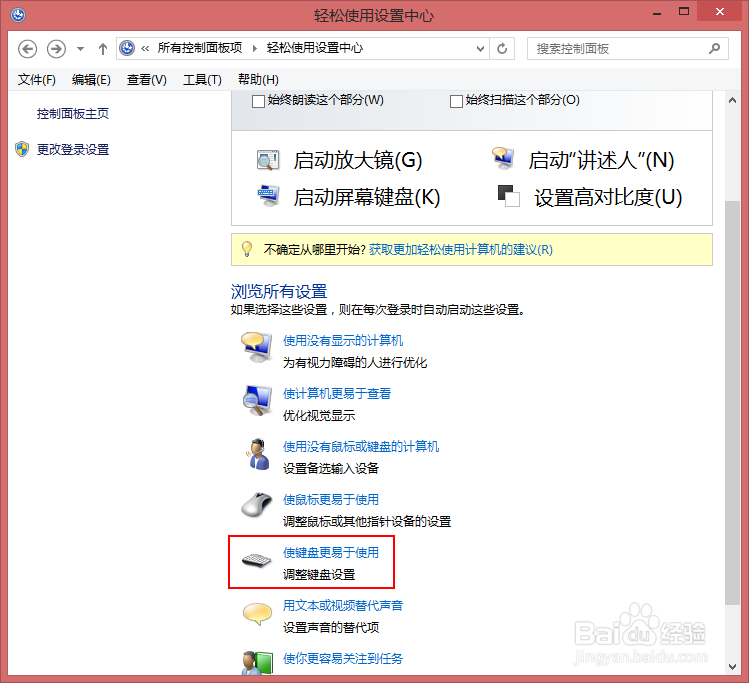Viewport: 749px width, 683px height.
Task: Check 始终朗读这个部分(W) checkbox
Action: 258,101
